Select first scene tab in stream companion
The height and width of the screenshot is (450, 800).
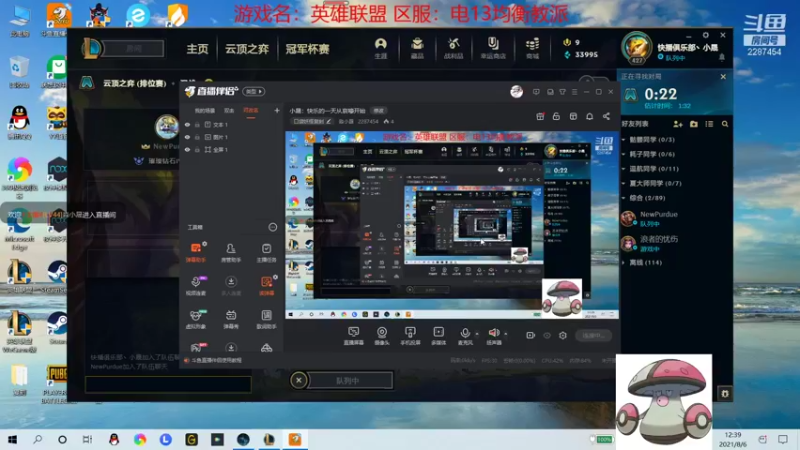click(x=205, y=111)
